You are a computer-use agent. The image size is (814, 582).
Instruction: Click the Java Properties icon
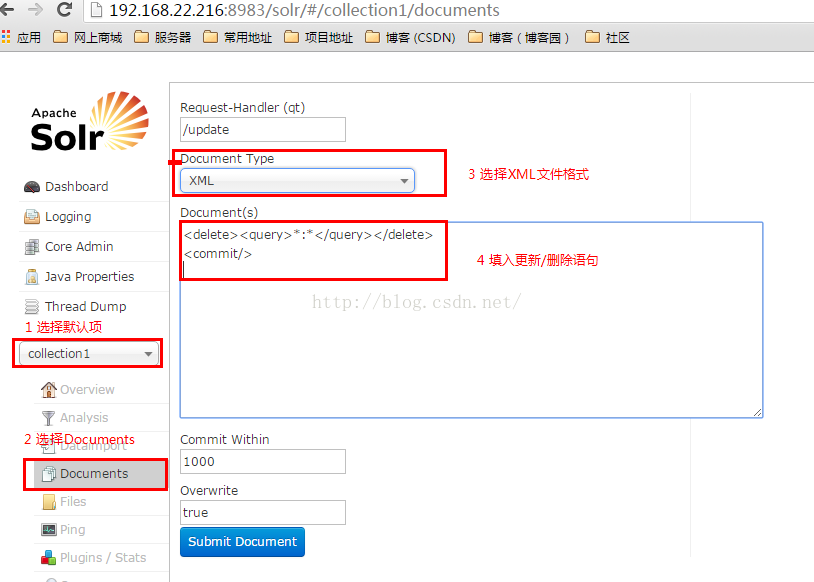32,277
